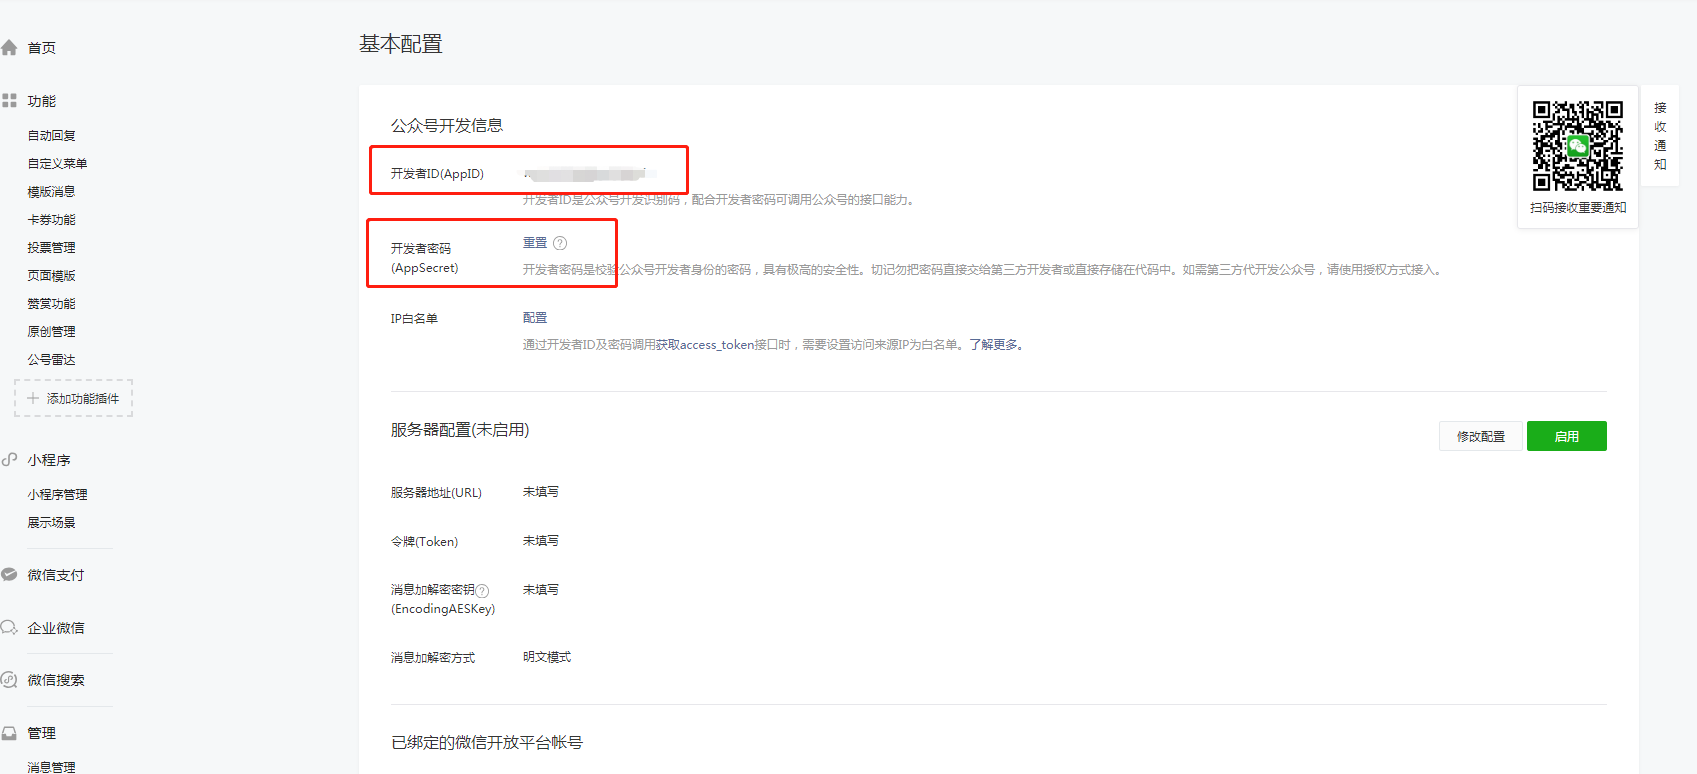Click 服务器配置(未启用) heading
Viewport: 1697px width, 774px height.
pos(460,430)
